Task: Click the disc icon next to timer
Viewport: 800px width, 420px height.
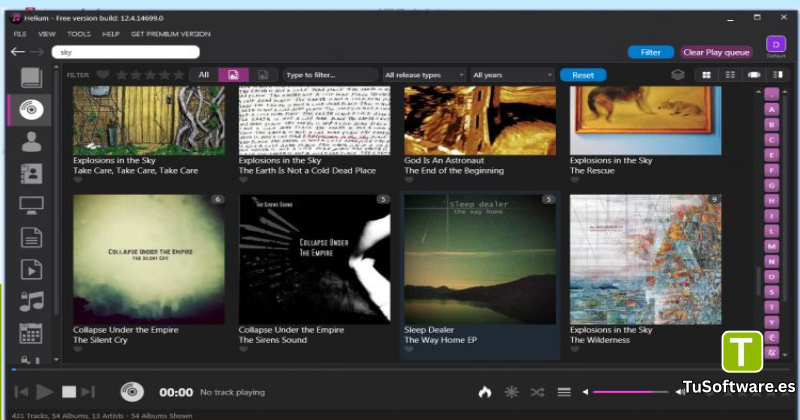Action: coord(132,392)
